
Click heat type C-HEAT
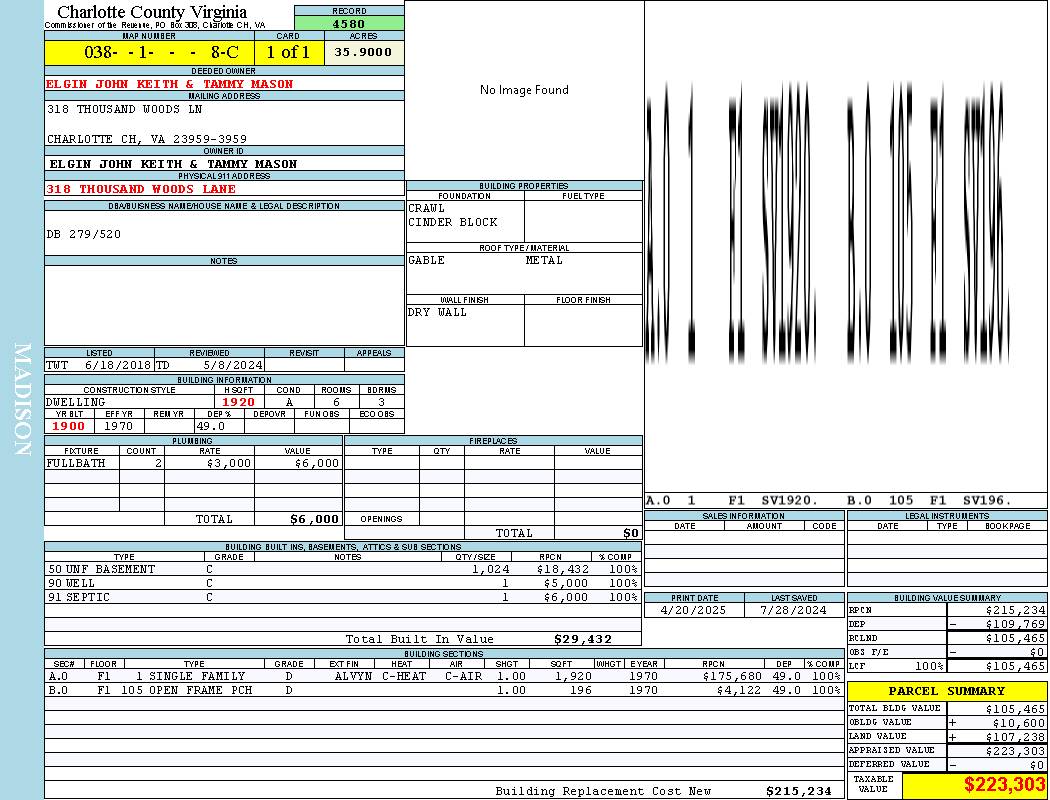[x=404, y=676]
